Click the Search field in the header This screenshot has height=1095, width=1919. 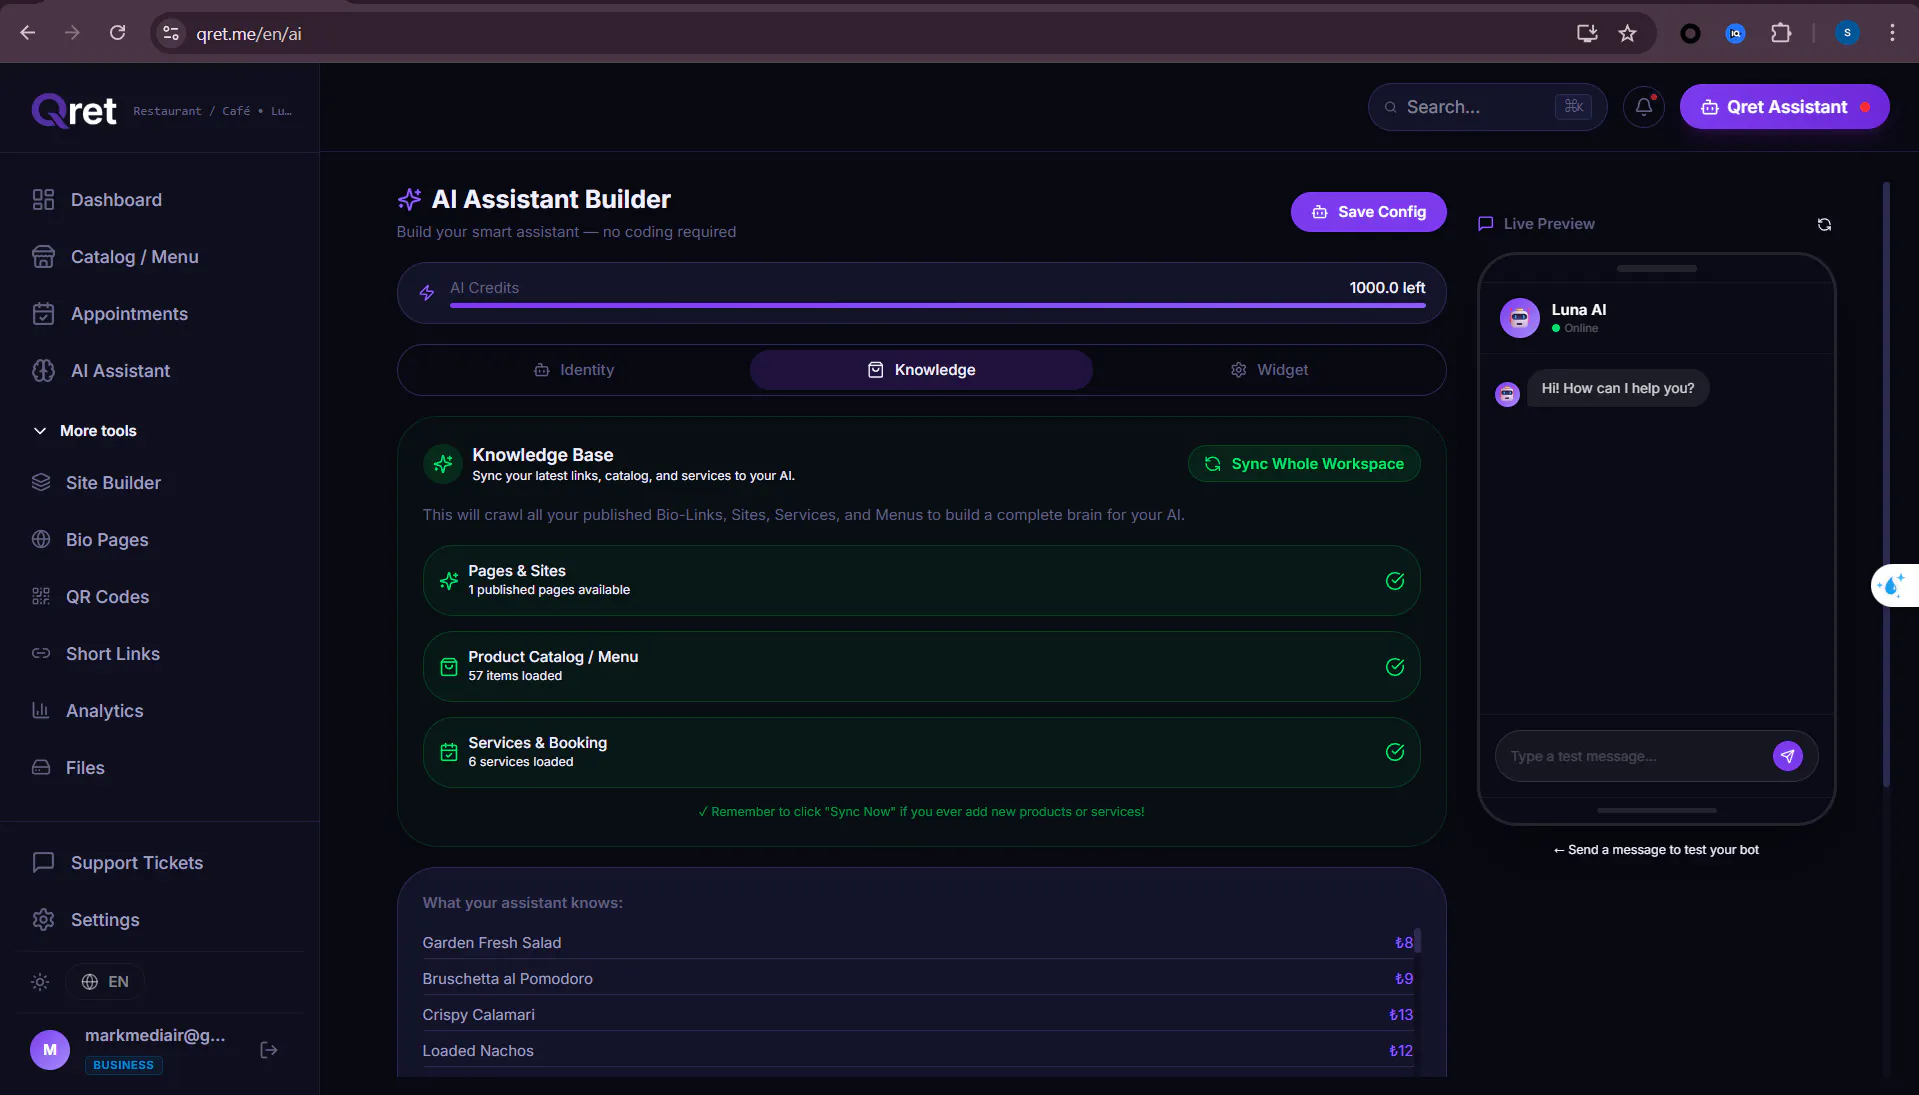point(1487,107)
